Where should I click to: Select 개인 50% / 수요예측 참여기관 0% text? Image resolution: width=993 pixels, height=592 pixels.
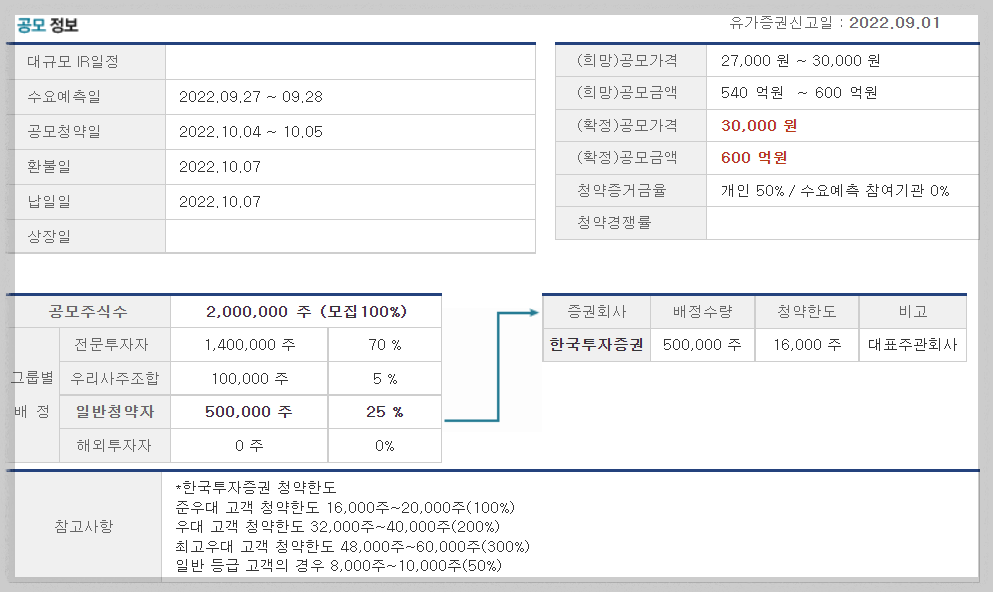click(835, 191)
